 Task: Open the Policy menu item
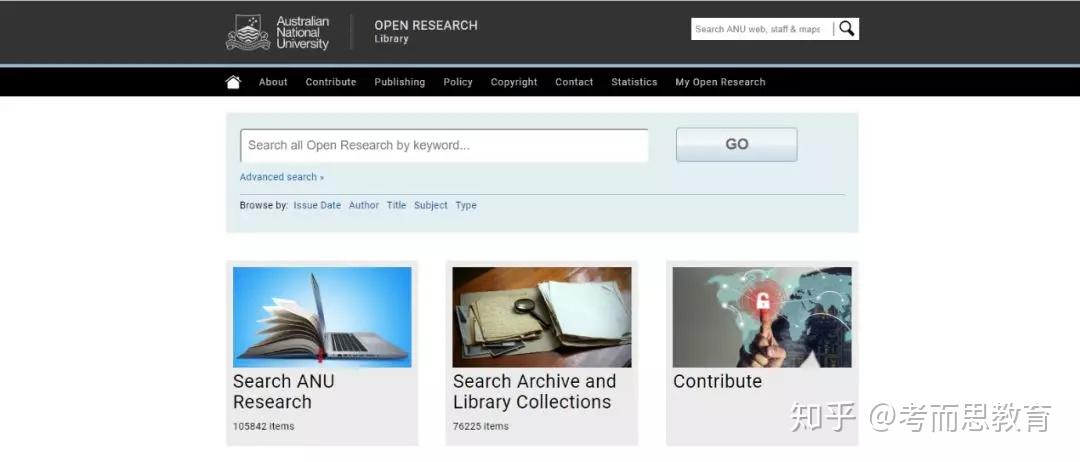[x=458, y=82]
